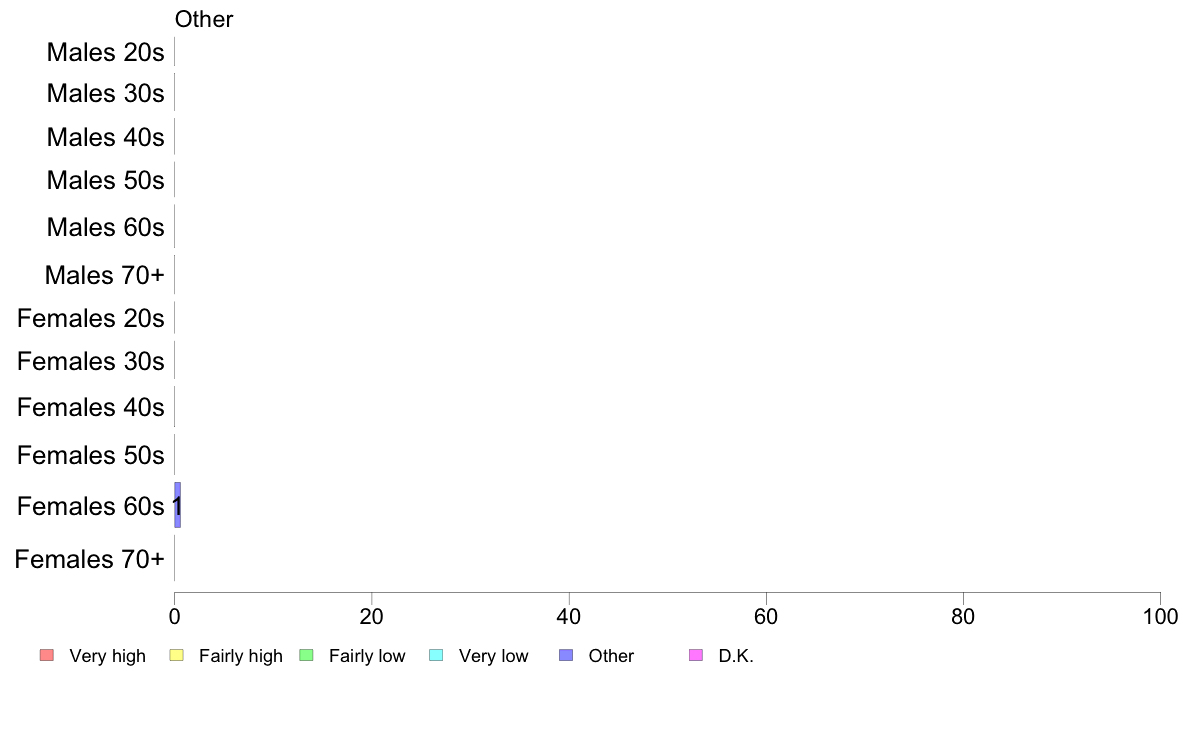Select the Males 70+ row label
Viewport: 1188px width, 736px height.
click(105, 275)
